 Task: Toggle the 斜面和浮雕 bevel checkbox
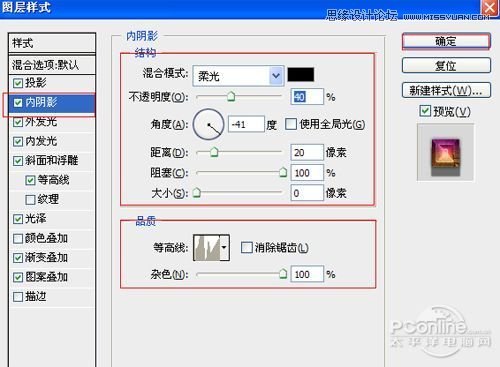[18, 161]
